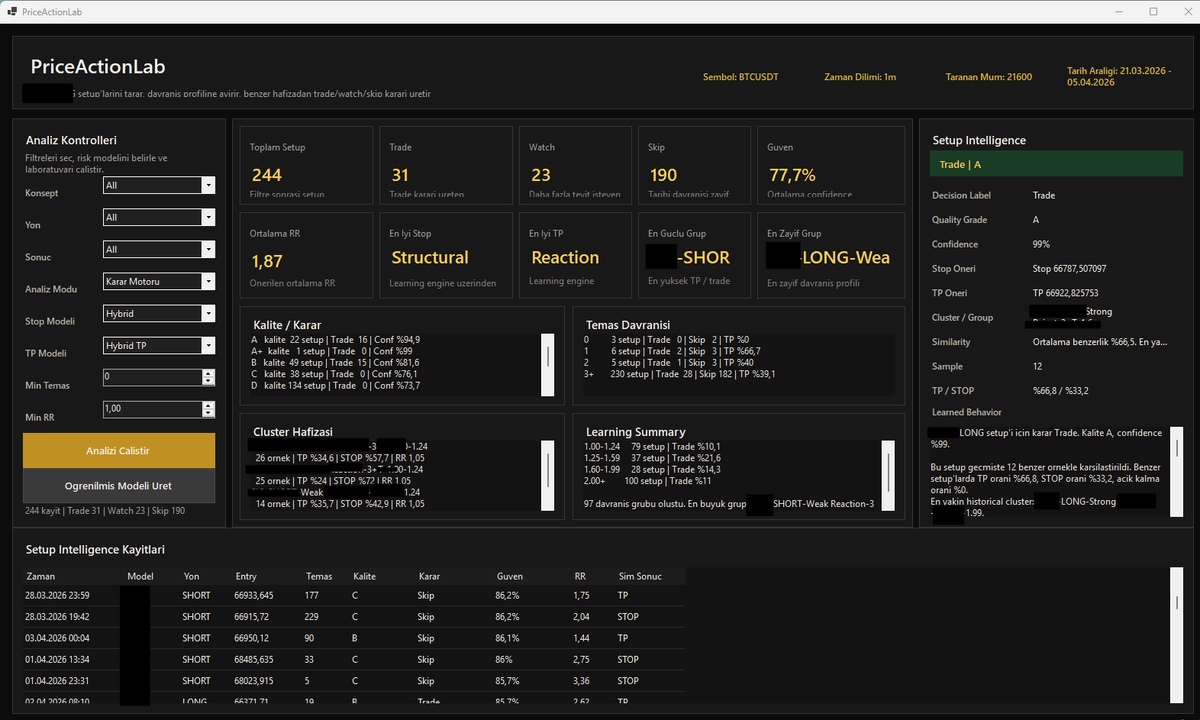Click into the Min Temas value field
Image resolution: width=1200 pixels, height=720 pixels.
(x=152, y=377)
